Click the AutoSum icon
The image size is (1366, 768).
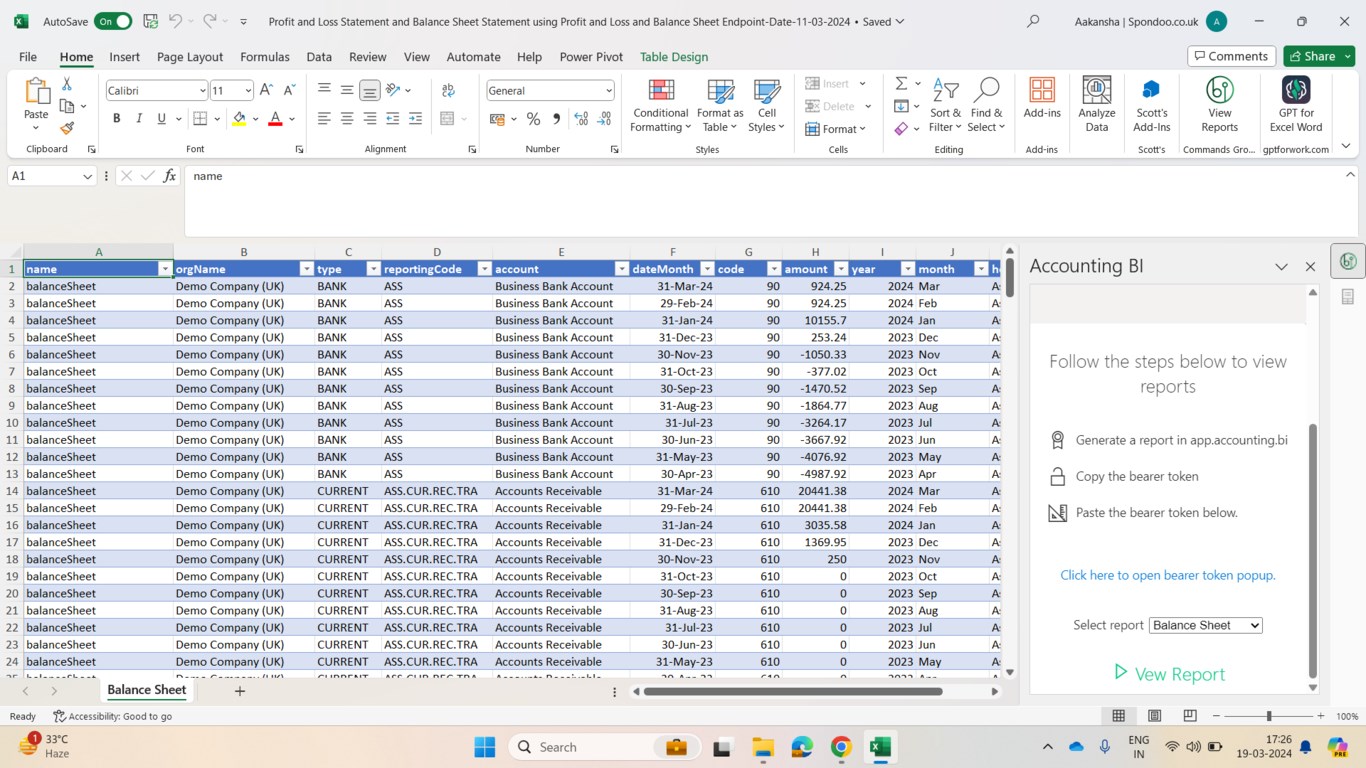click(901, 84)
